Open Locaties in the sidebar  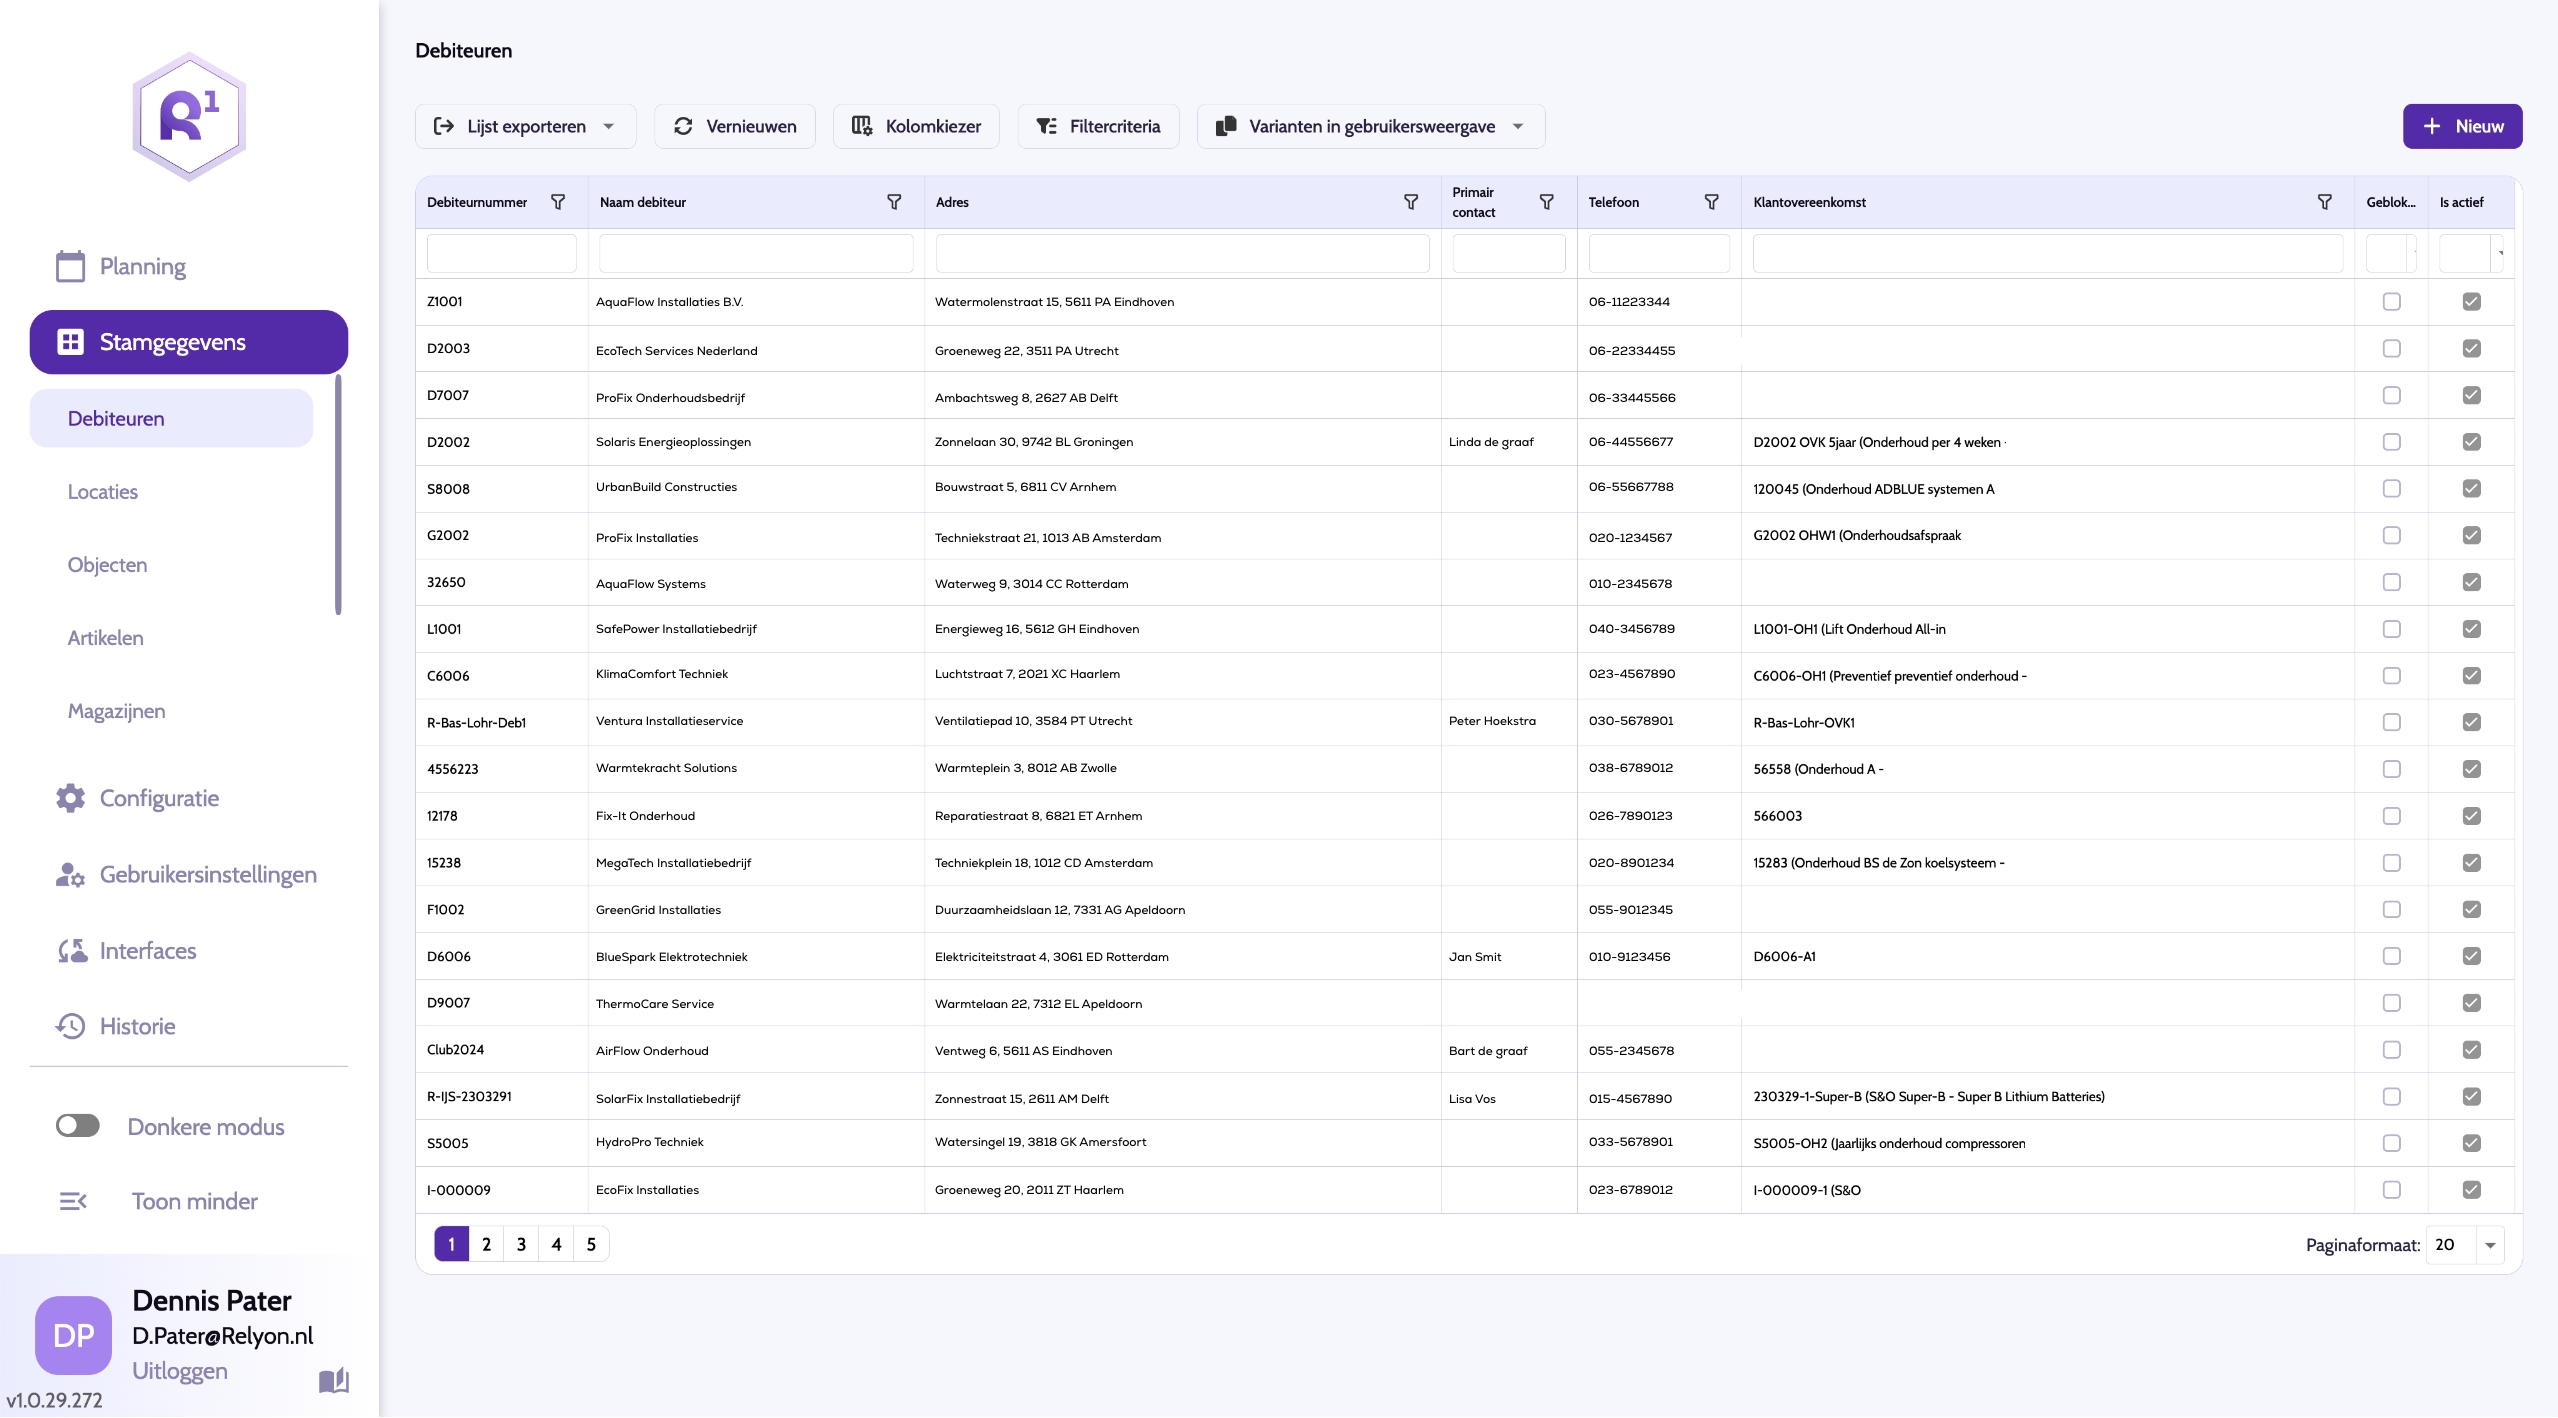point(102,492)
